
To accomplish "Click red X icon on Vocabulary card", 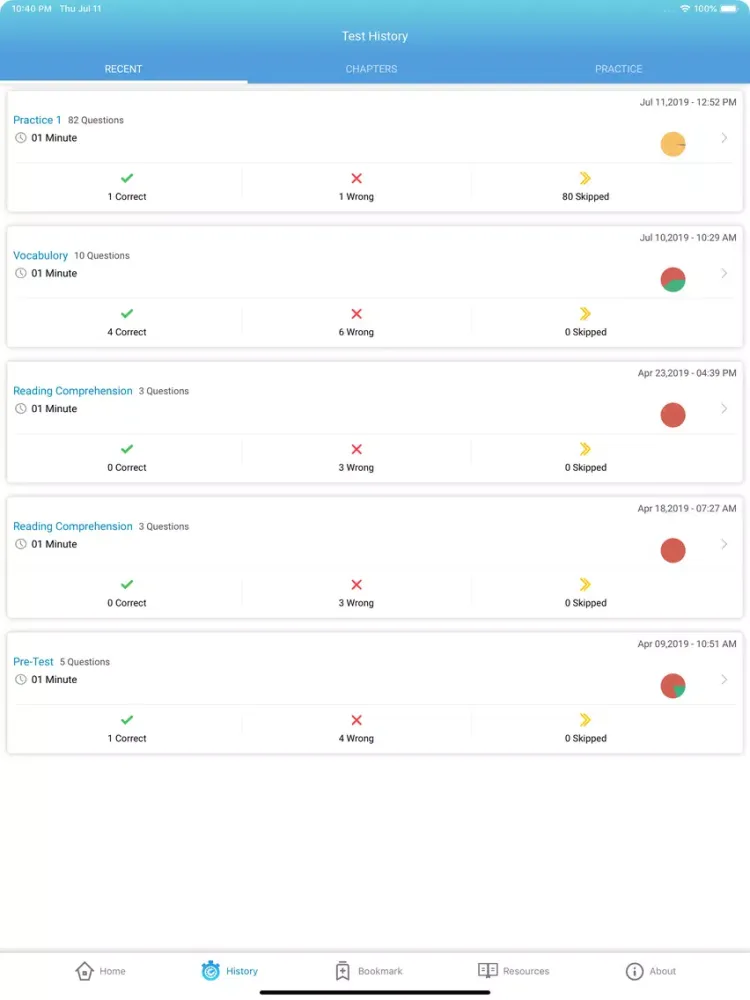I will 356,314.
